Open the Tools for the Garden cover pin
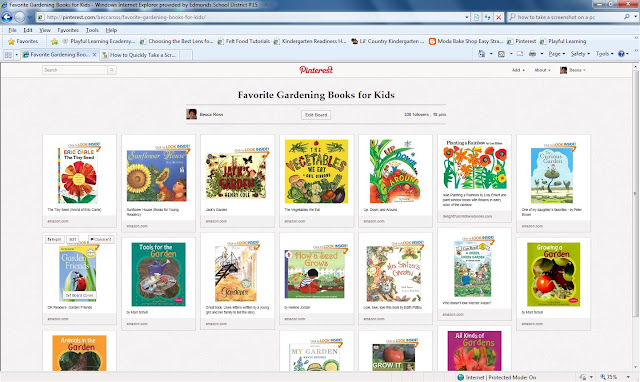The height and width of the screenshot is (382, 640). tap(158, 274)
